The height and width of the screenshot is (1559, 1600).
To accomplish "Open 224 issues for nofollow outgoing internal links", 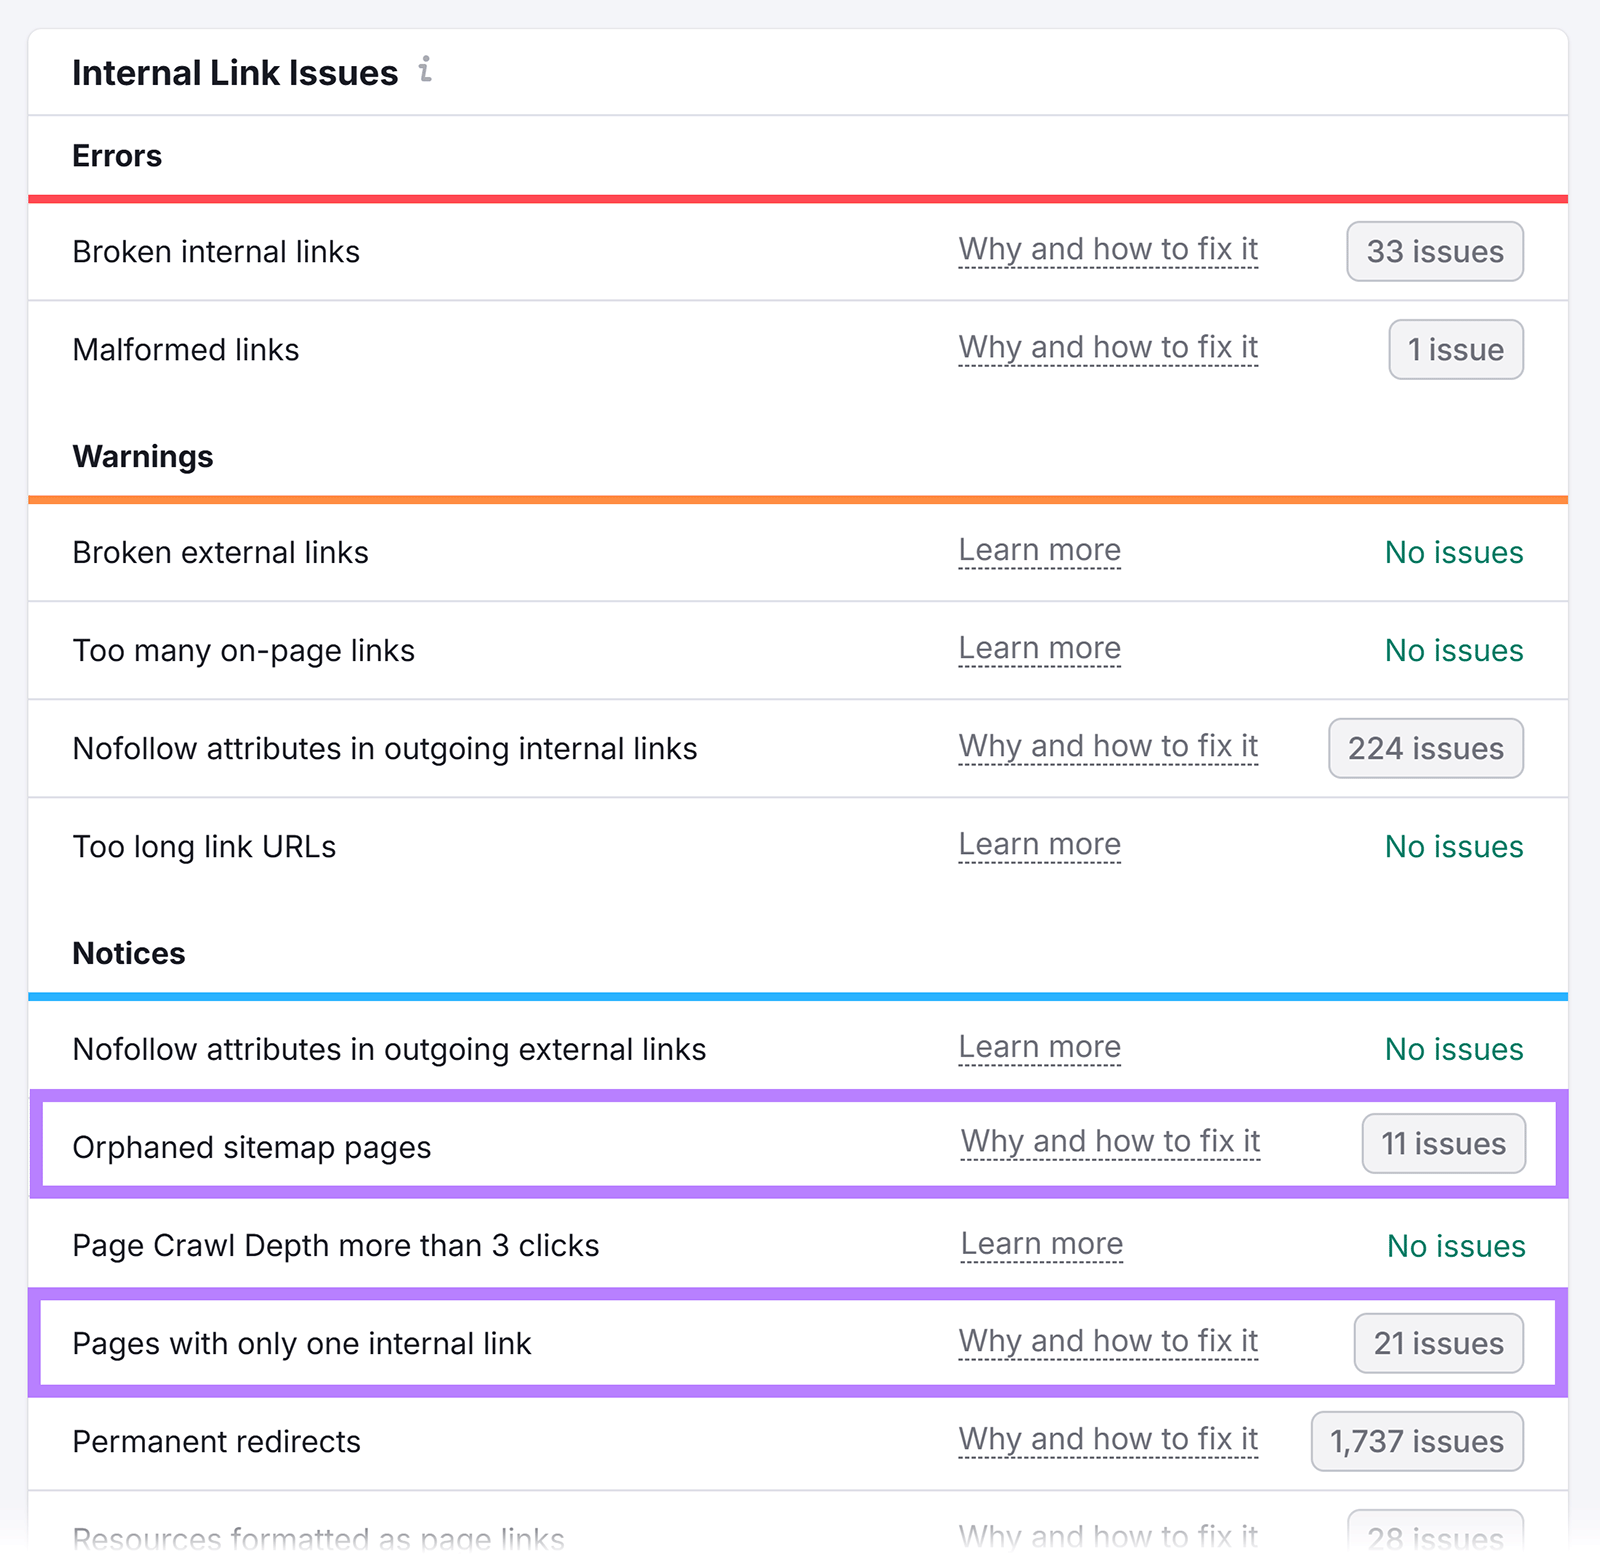I will (1425, 748).
